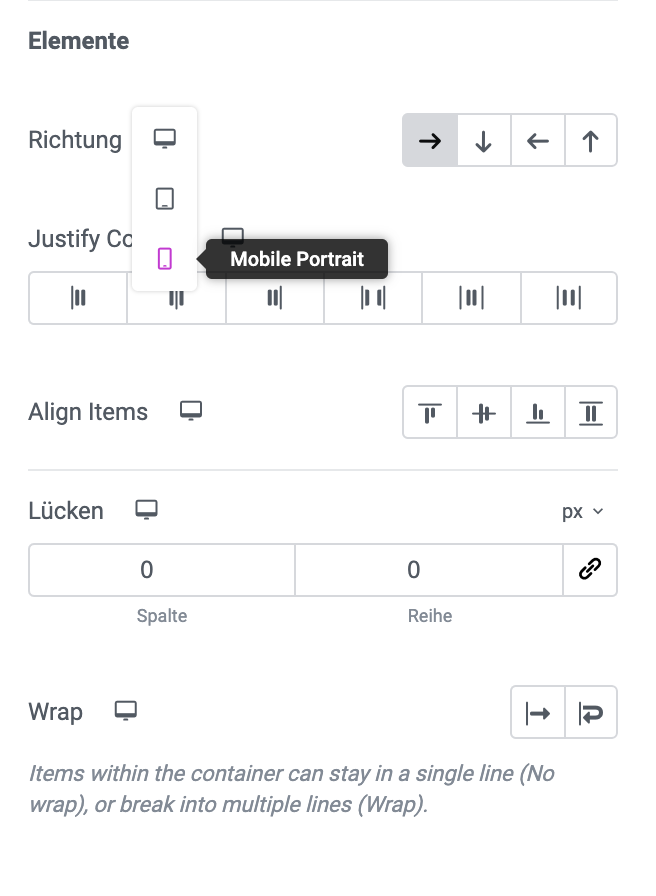
Task: Choose Justify Content space-evenly option
Action: pos(569,298)
